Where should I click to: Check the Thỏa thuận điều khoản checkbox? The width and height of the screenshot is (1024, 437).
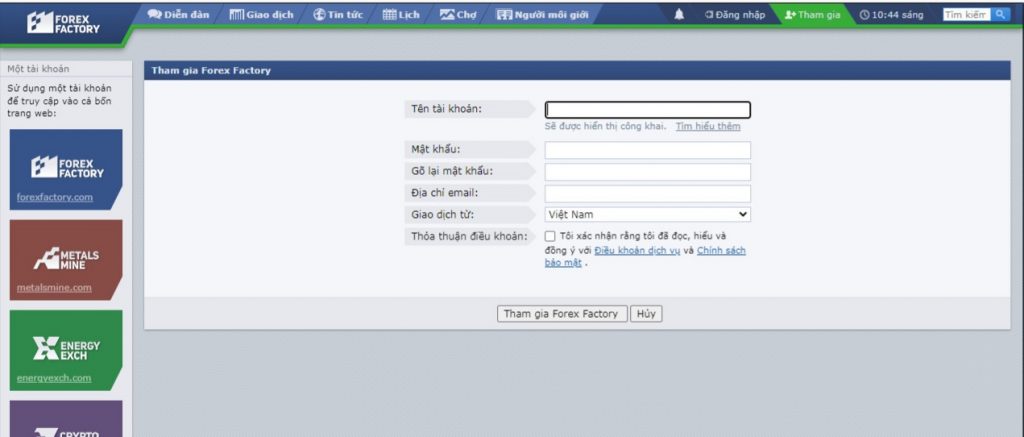(x=551, y=236)
